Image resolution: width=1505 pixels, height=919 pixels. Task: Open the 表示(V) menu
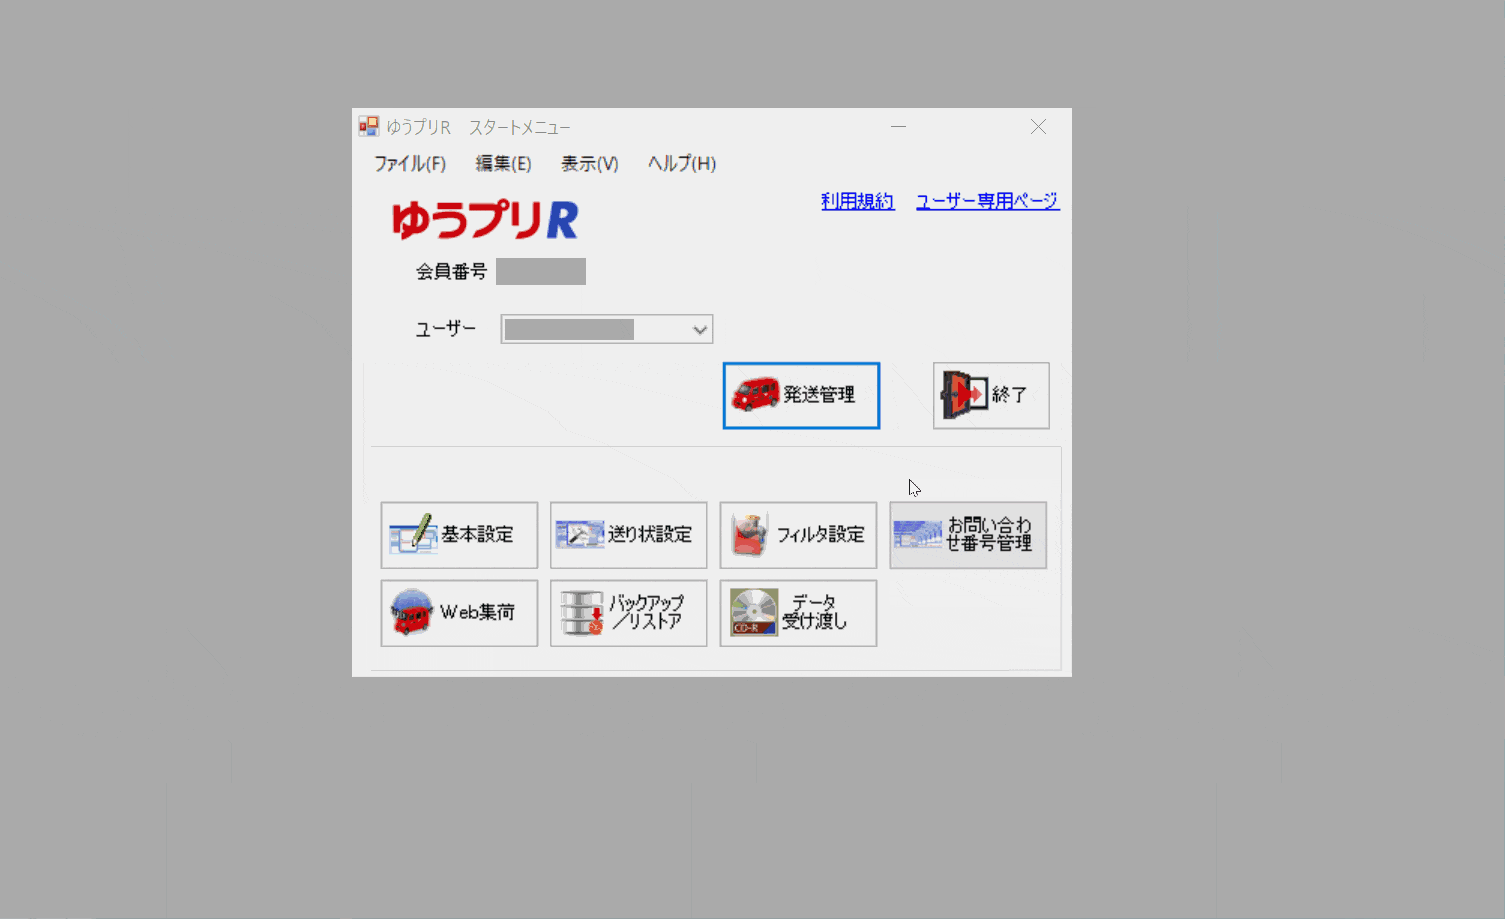(x=589, y=164)
